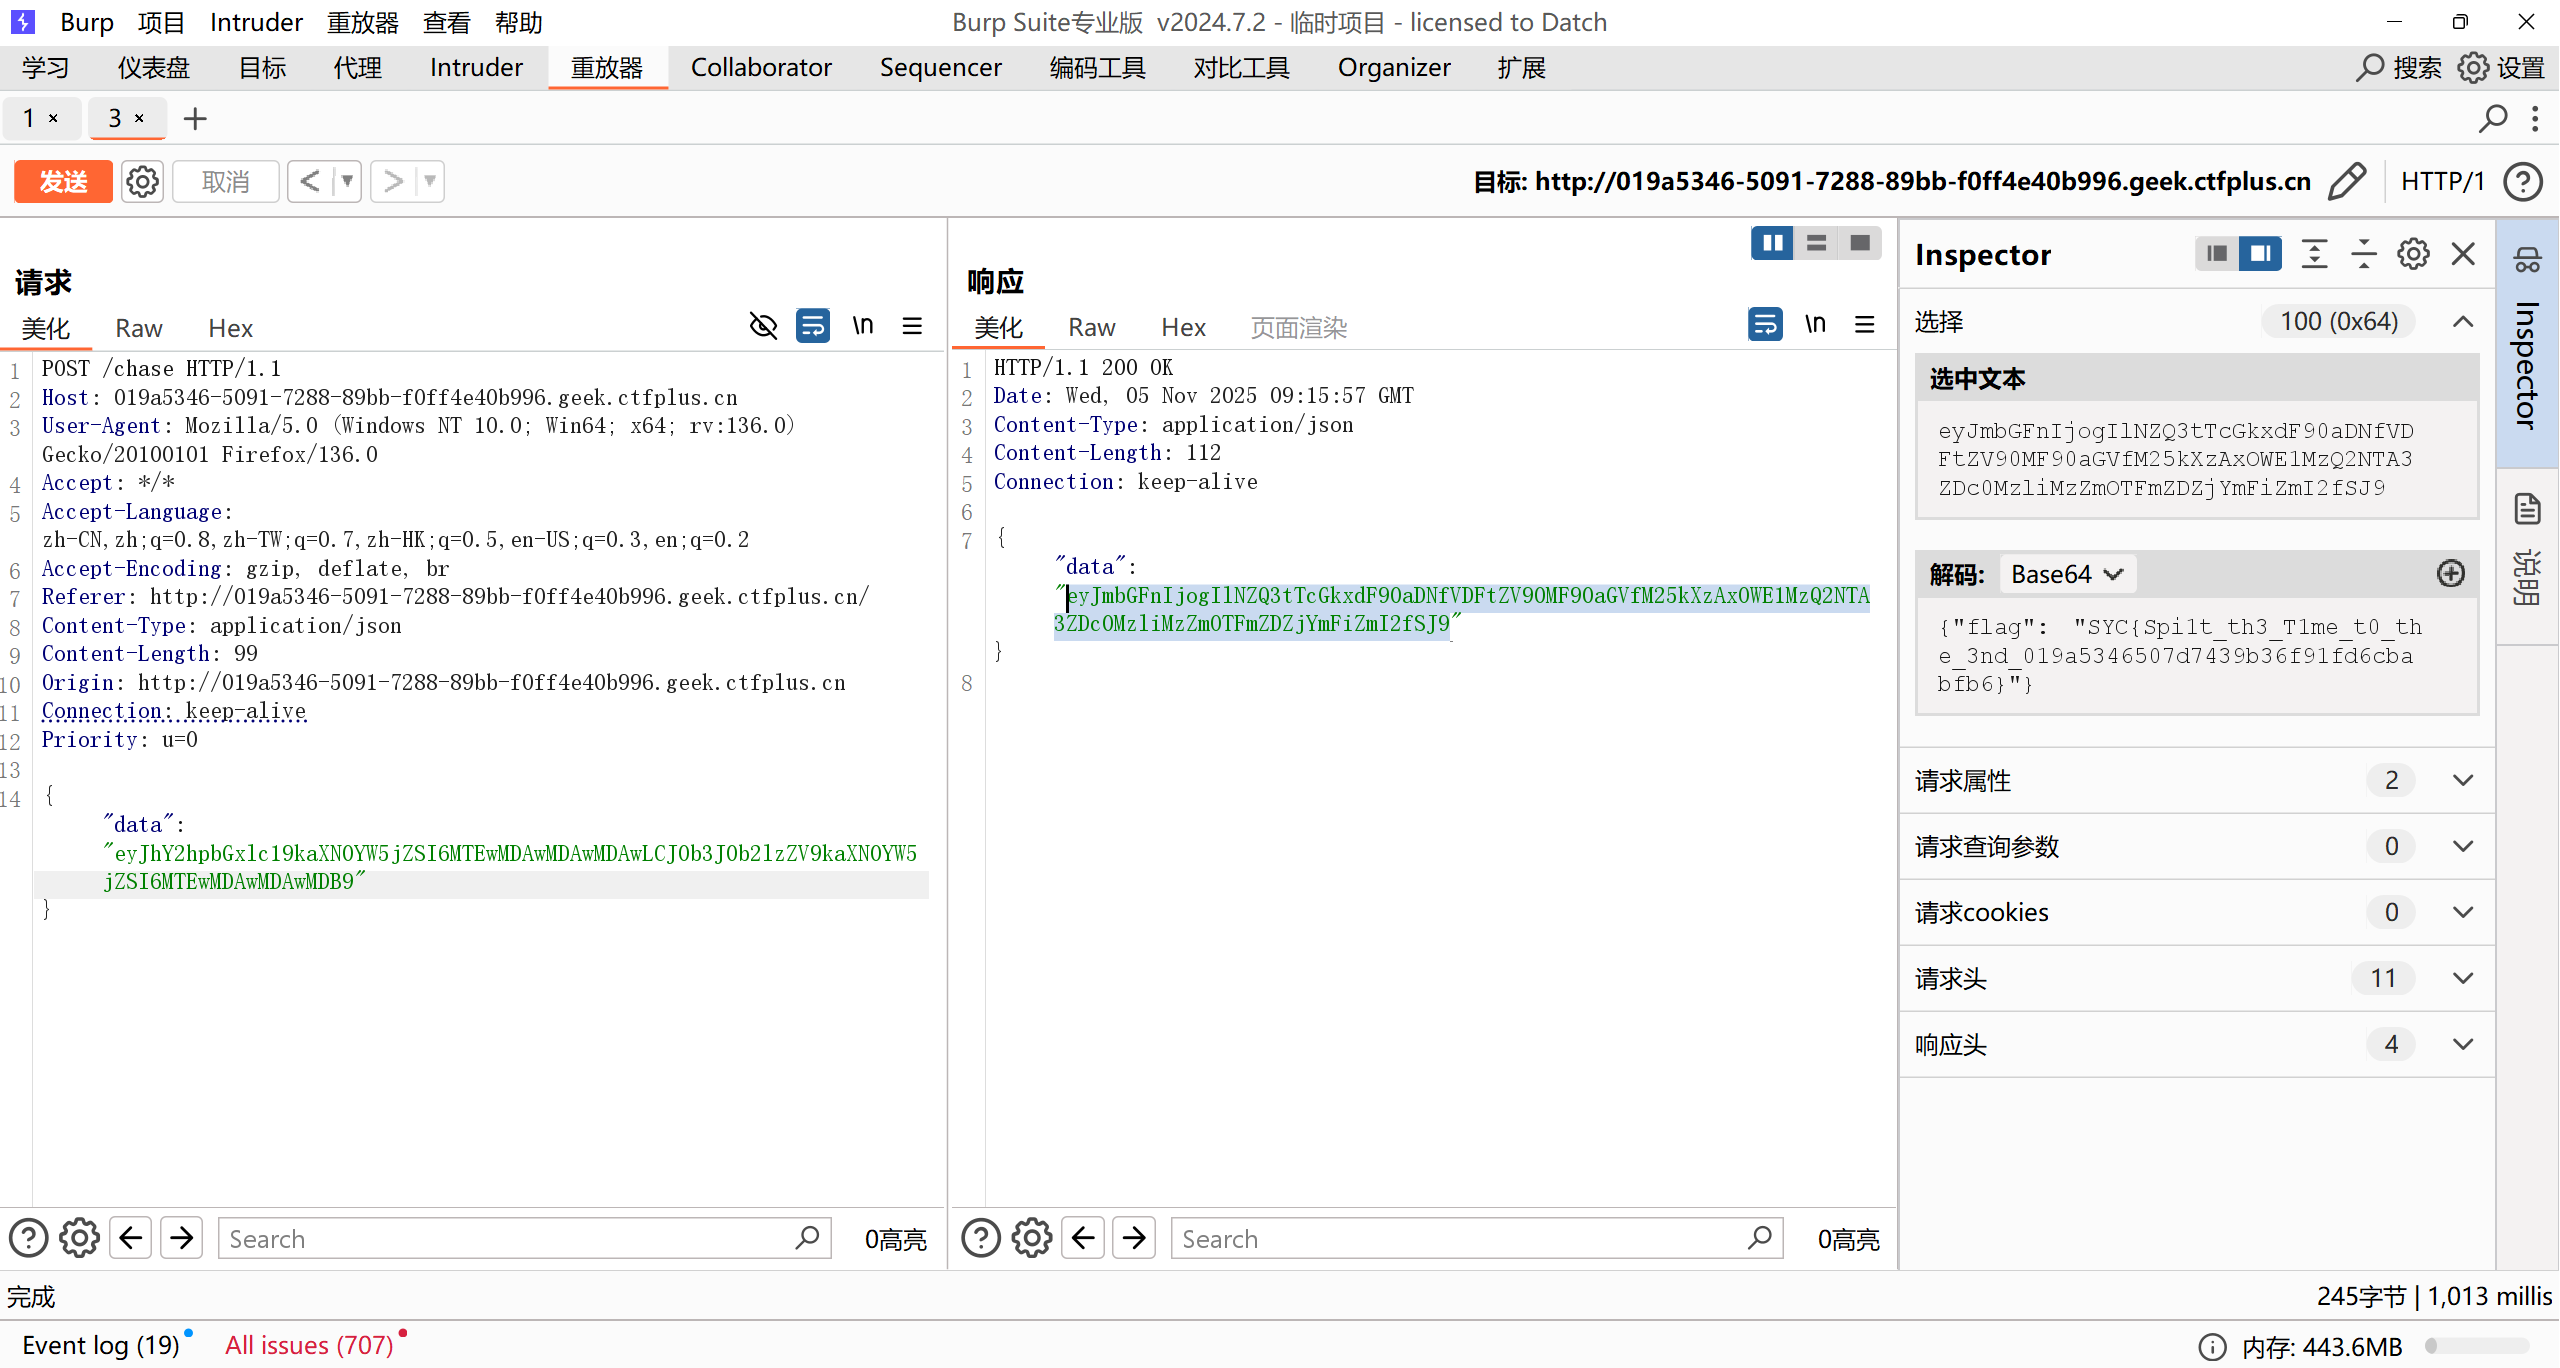
Task: Click the pencil icon to edit target
Action: pos(2346,181)
